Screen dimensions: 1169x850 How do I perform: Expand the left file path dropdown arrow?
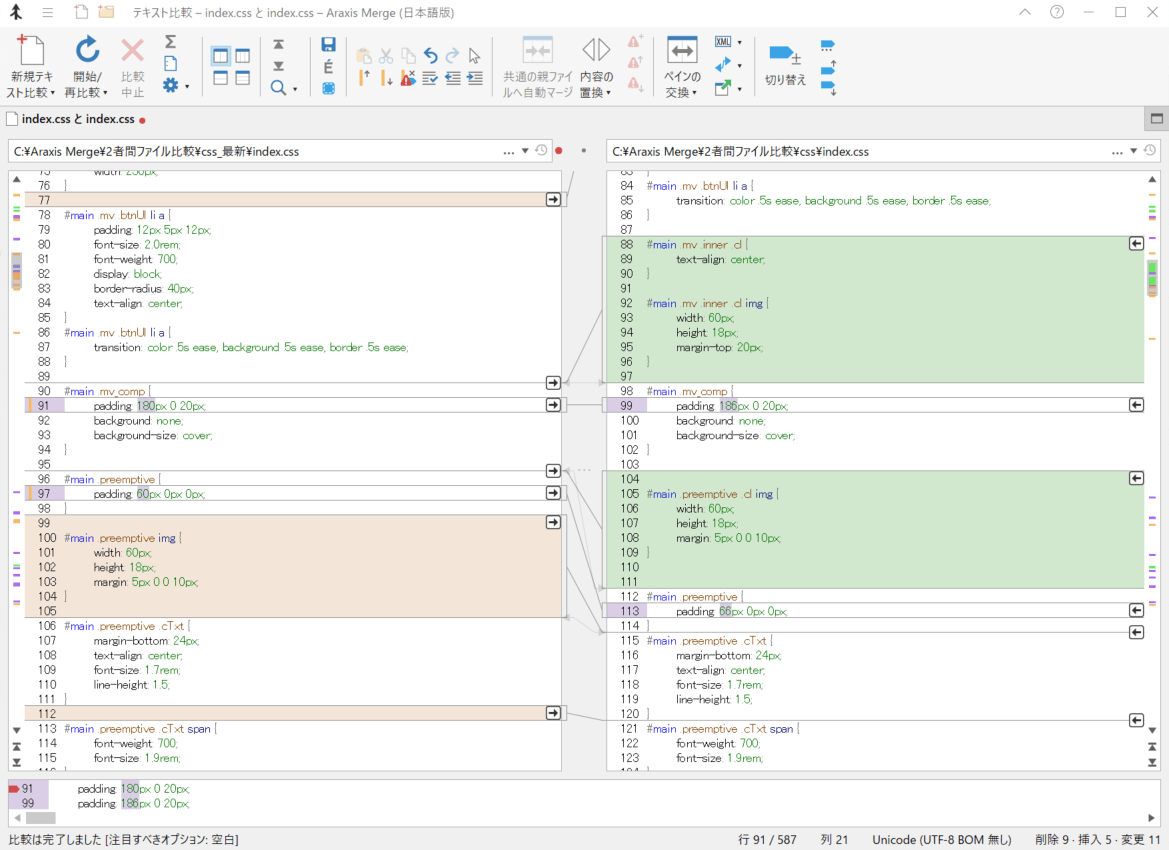coord(525,151)
